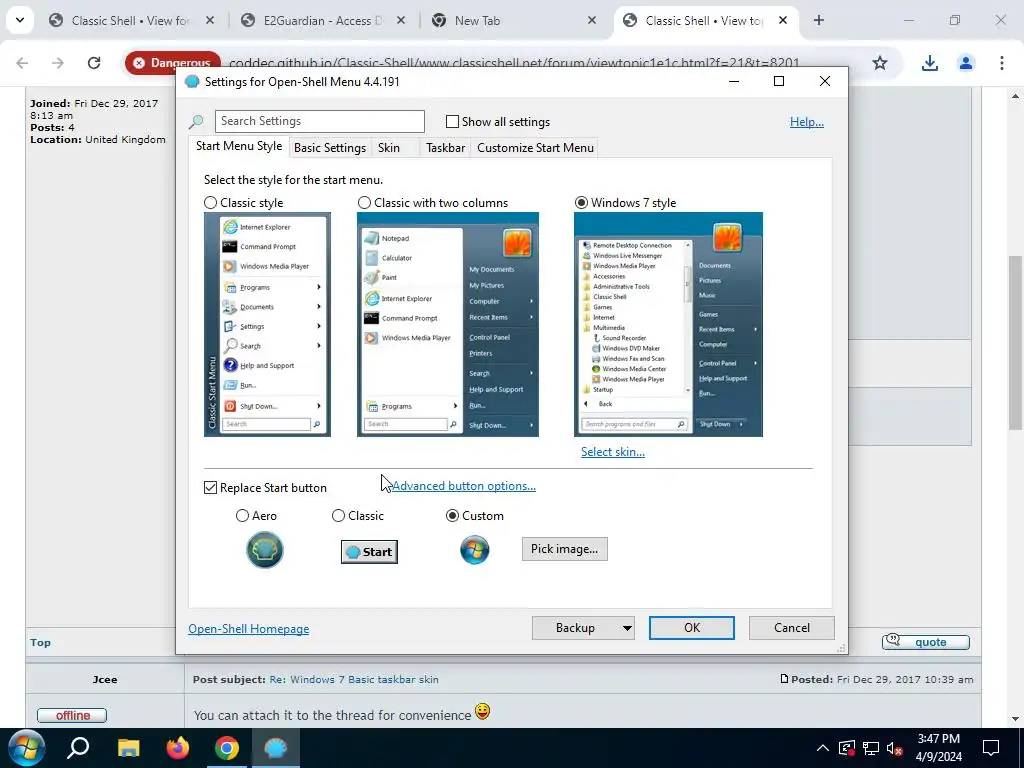Click the Windows 7 style preview thumbnail
The width and height of the screenshot is (1024, 768).
(x=668, y=325)
